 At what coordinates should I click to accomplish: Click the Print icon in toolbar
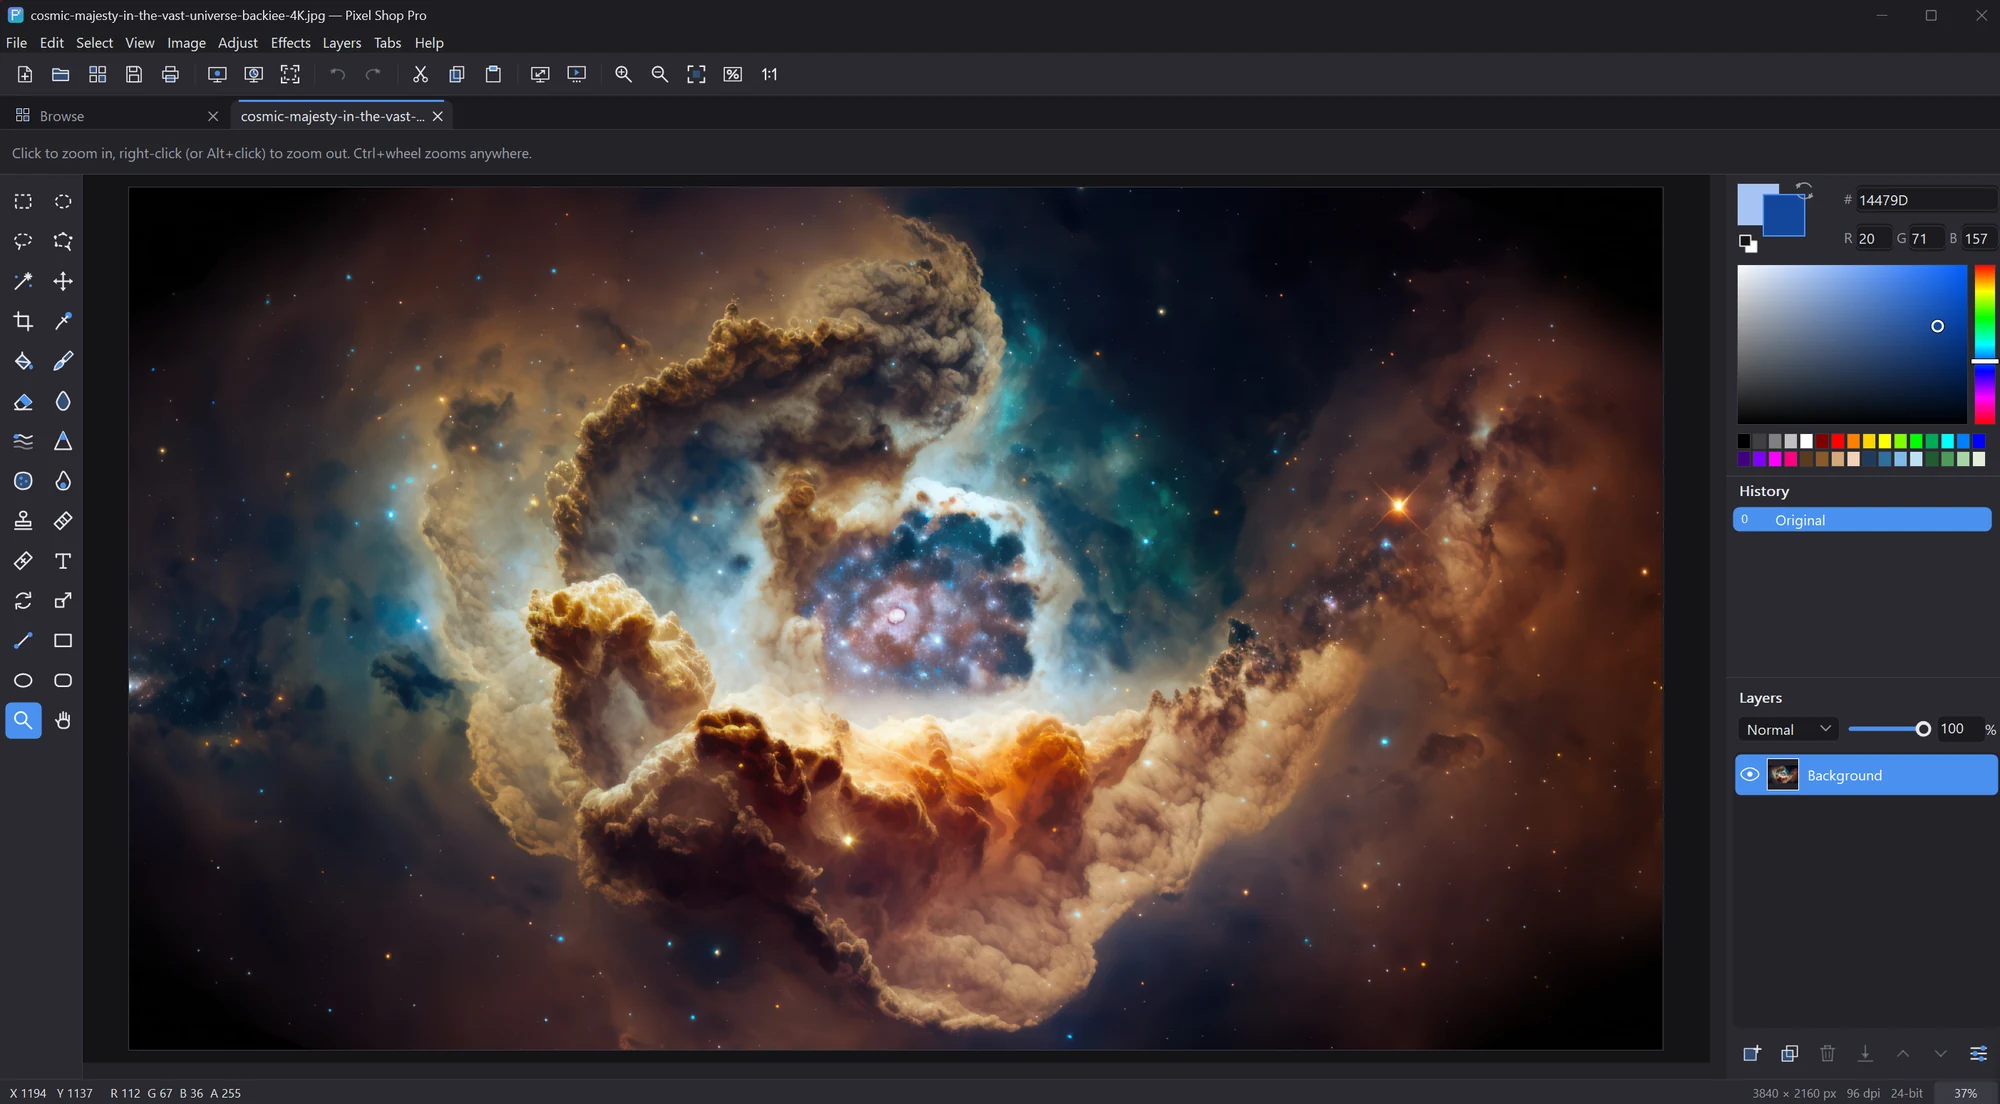tap(170, 74)
